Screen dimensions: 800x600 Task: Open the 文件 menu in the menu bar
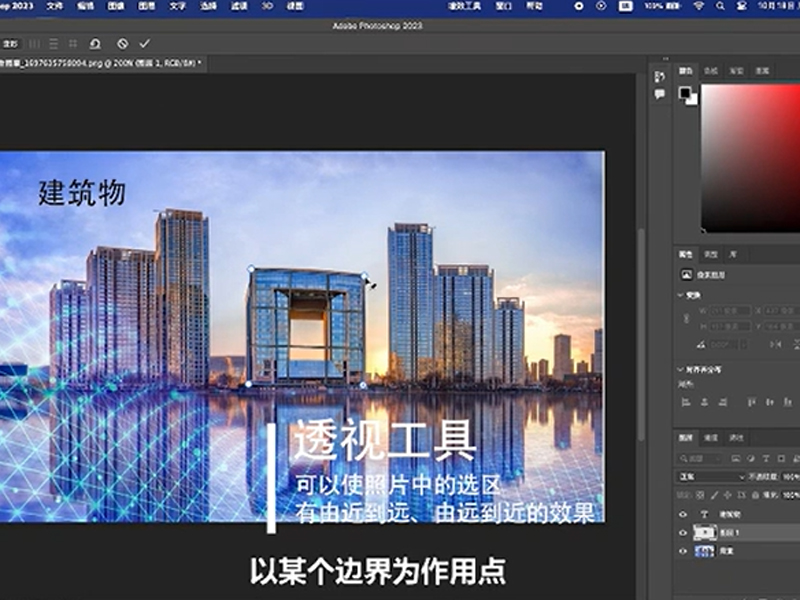tap(55, 6)
